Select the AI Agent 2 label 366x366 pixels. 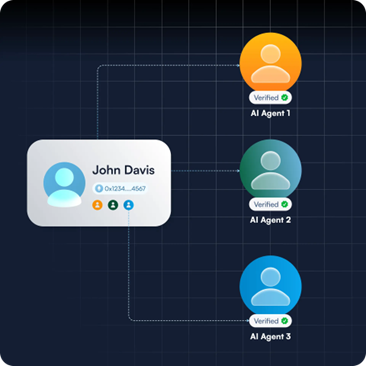(x=270, y=220)
